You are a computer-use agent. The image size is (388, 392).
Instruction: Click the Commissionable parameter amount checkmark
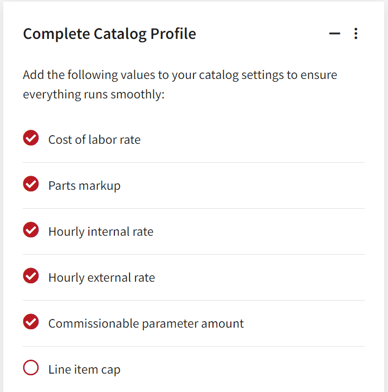[x=31, y=322]
